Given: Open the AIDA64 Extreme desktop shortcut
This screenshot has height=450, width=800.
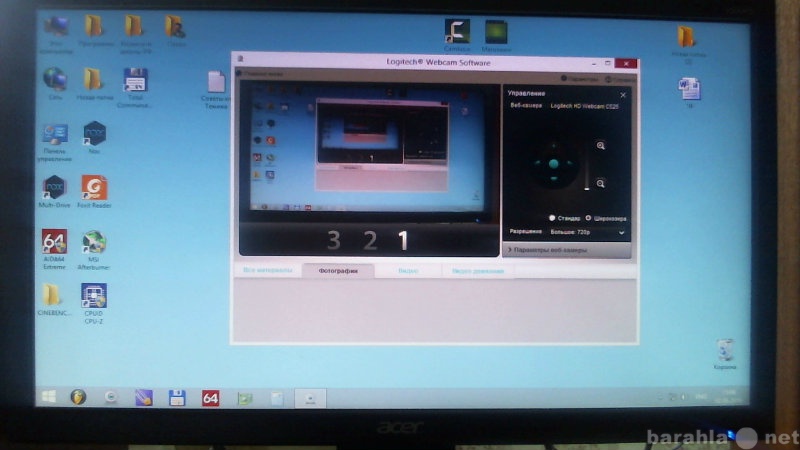Looking at the screenshot, I should click(54, 249).
